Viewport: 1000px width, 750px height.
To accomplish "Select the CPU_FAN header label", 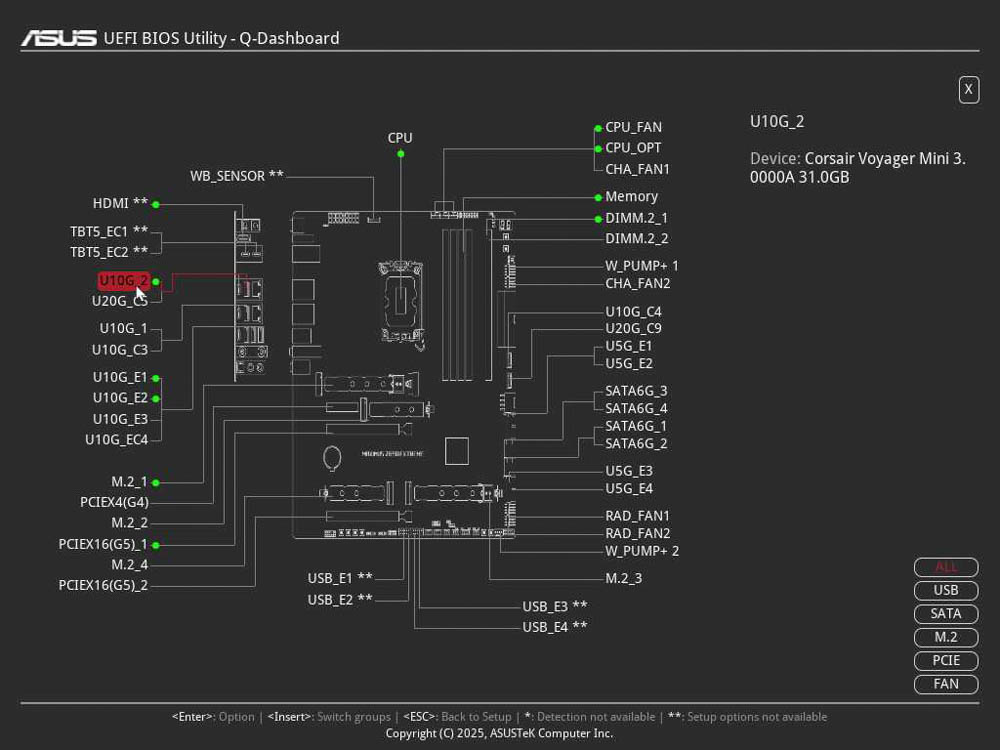I will 633,127.
